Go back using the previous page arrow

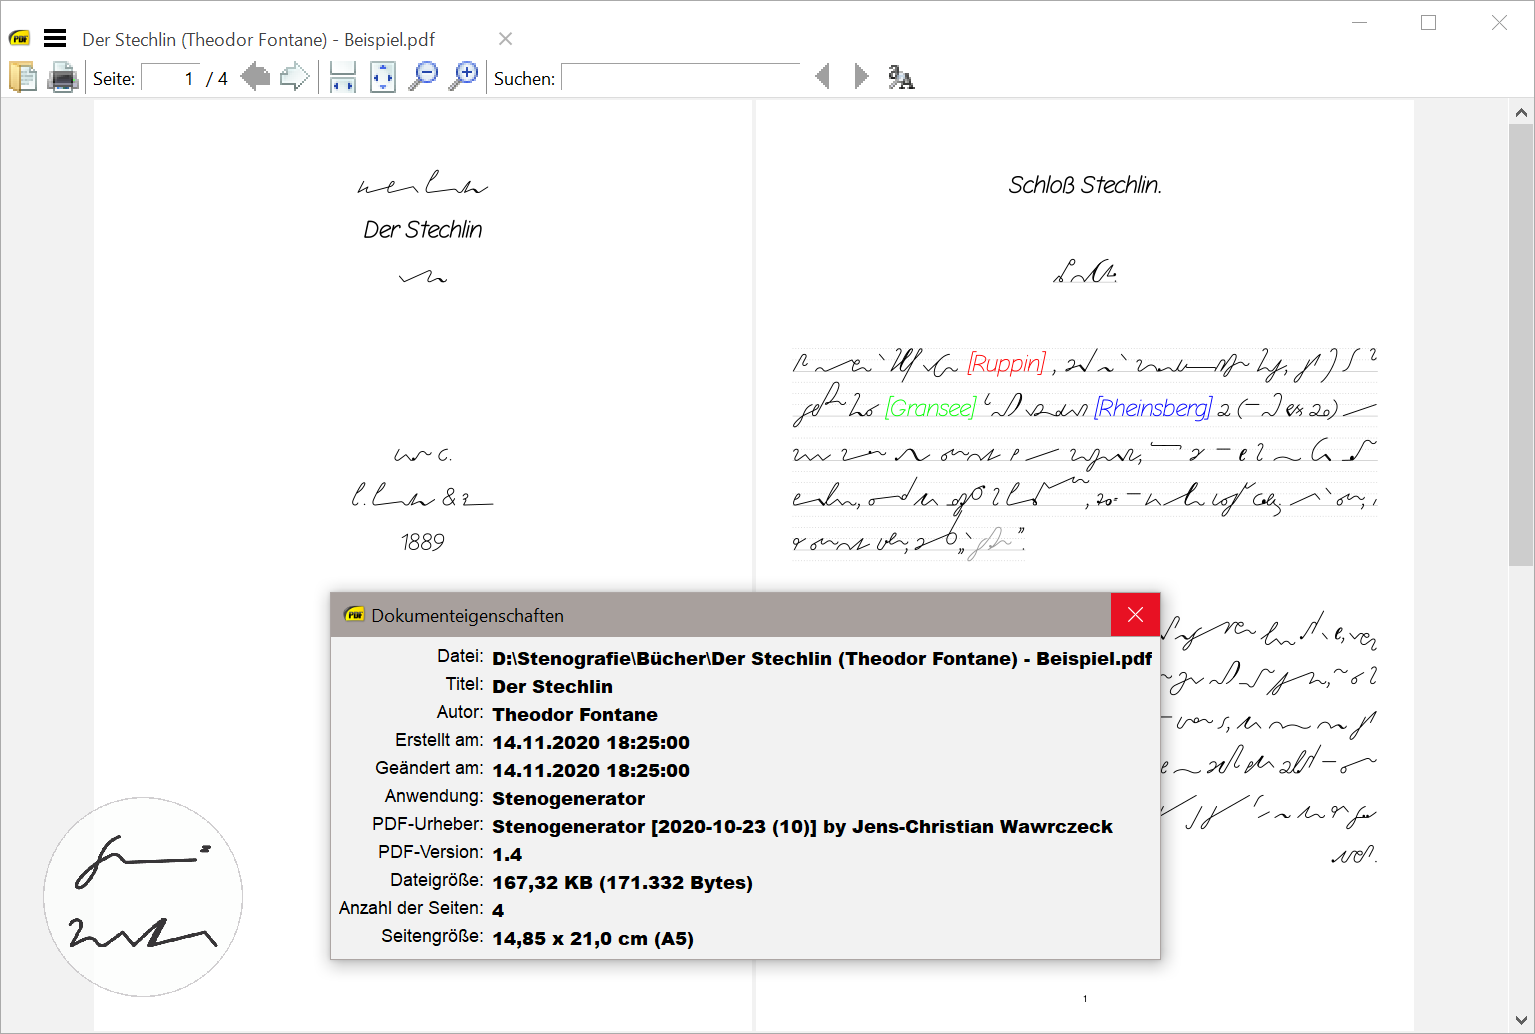point(255,76)
